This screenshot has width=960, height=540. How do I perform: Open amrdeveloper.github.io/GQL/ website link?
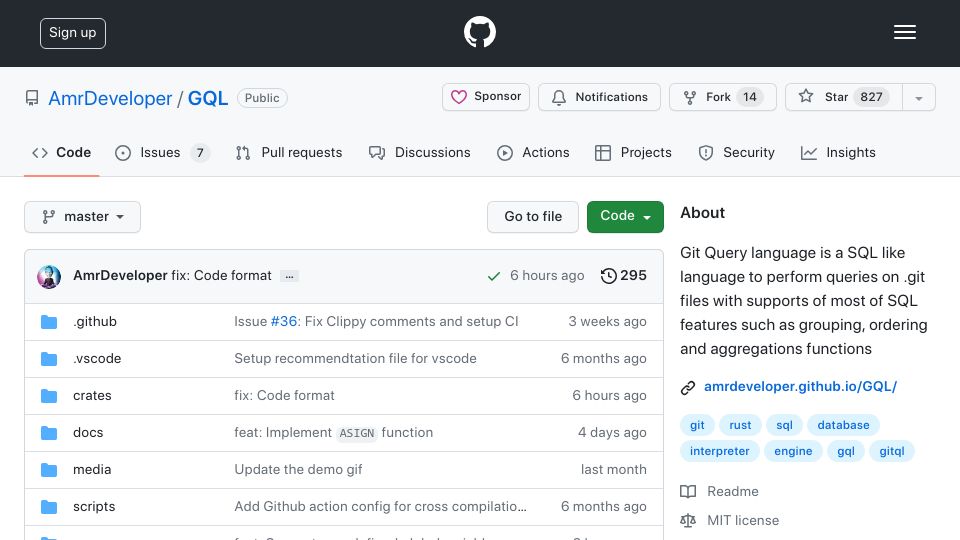pos(800,386)
